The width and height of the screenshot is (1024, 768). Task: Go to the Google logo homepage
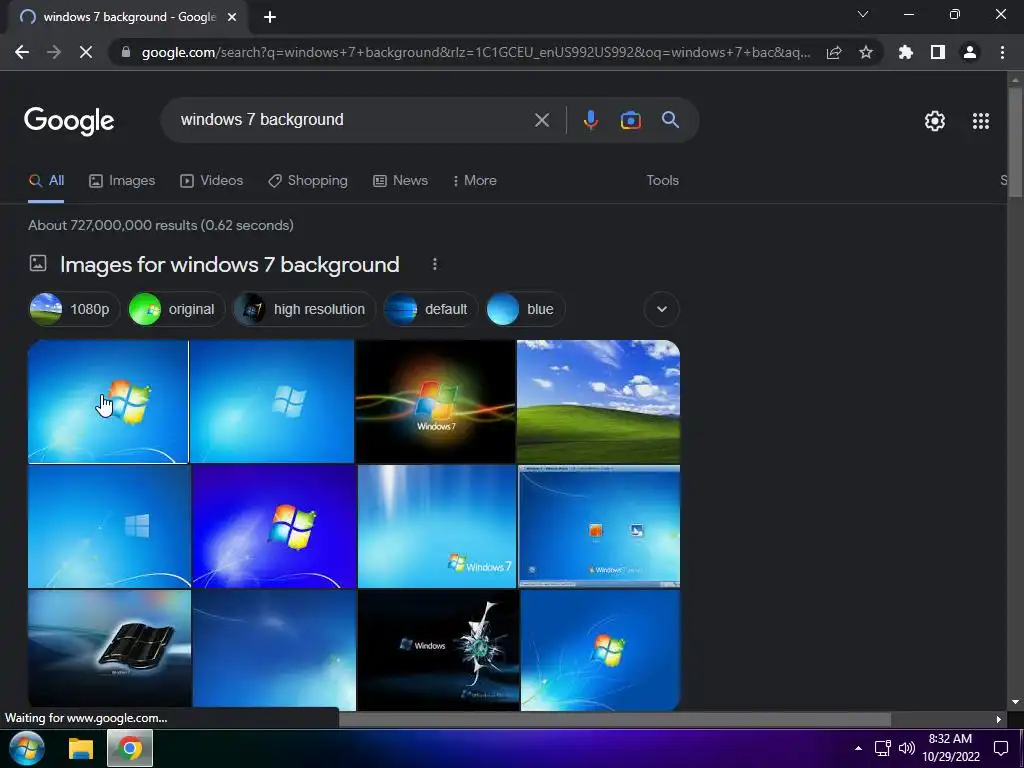point(69,121)
